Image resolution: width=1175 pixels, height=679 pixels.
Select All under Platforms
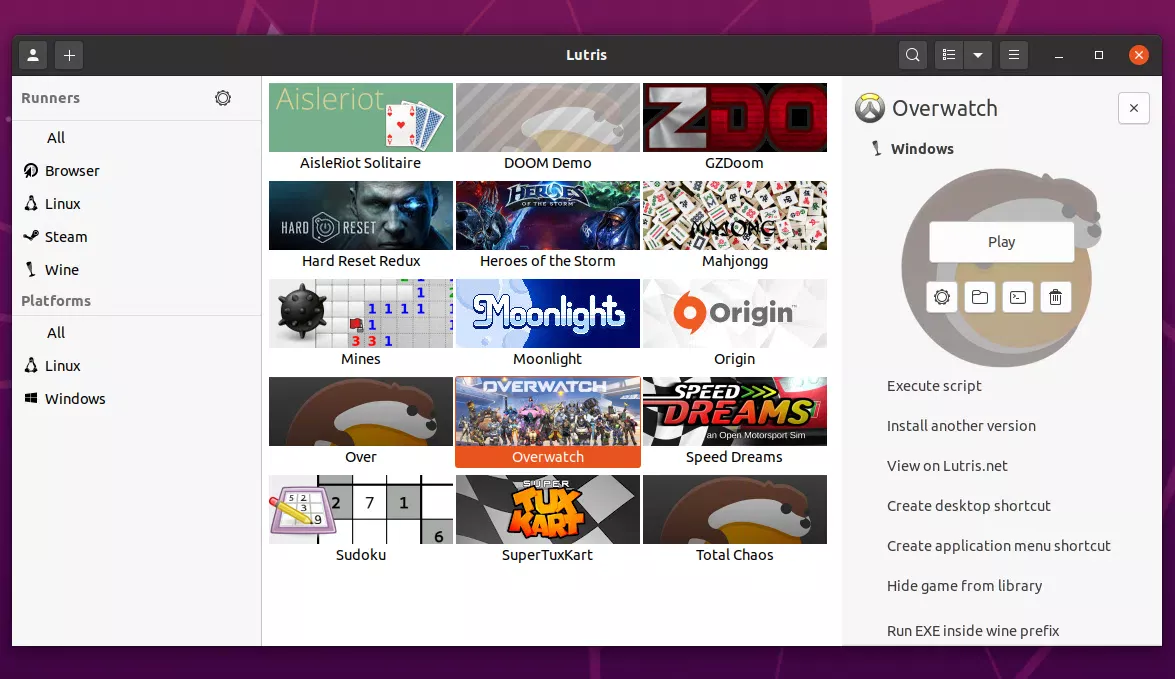pos(56,333)
